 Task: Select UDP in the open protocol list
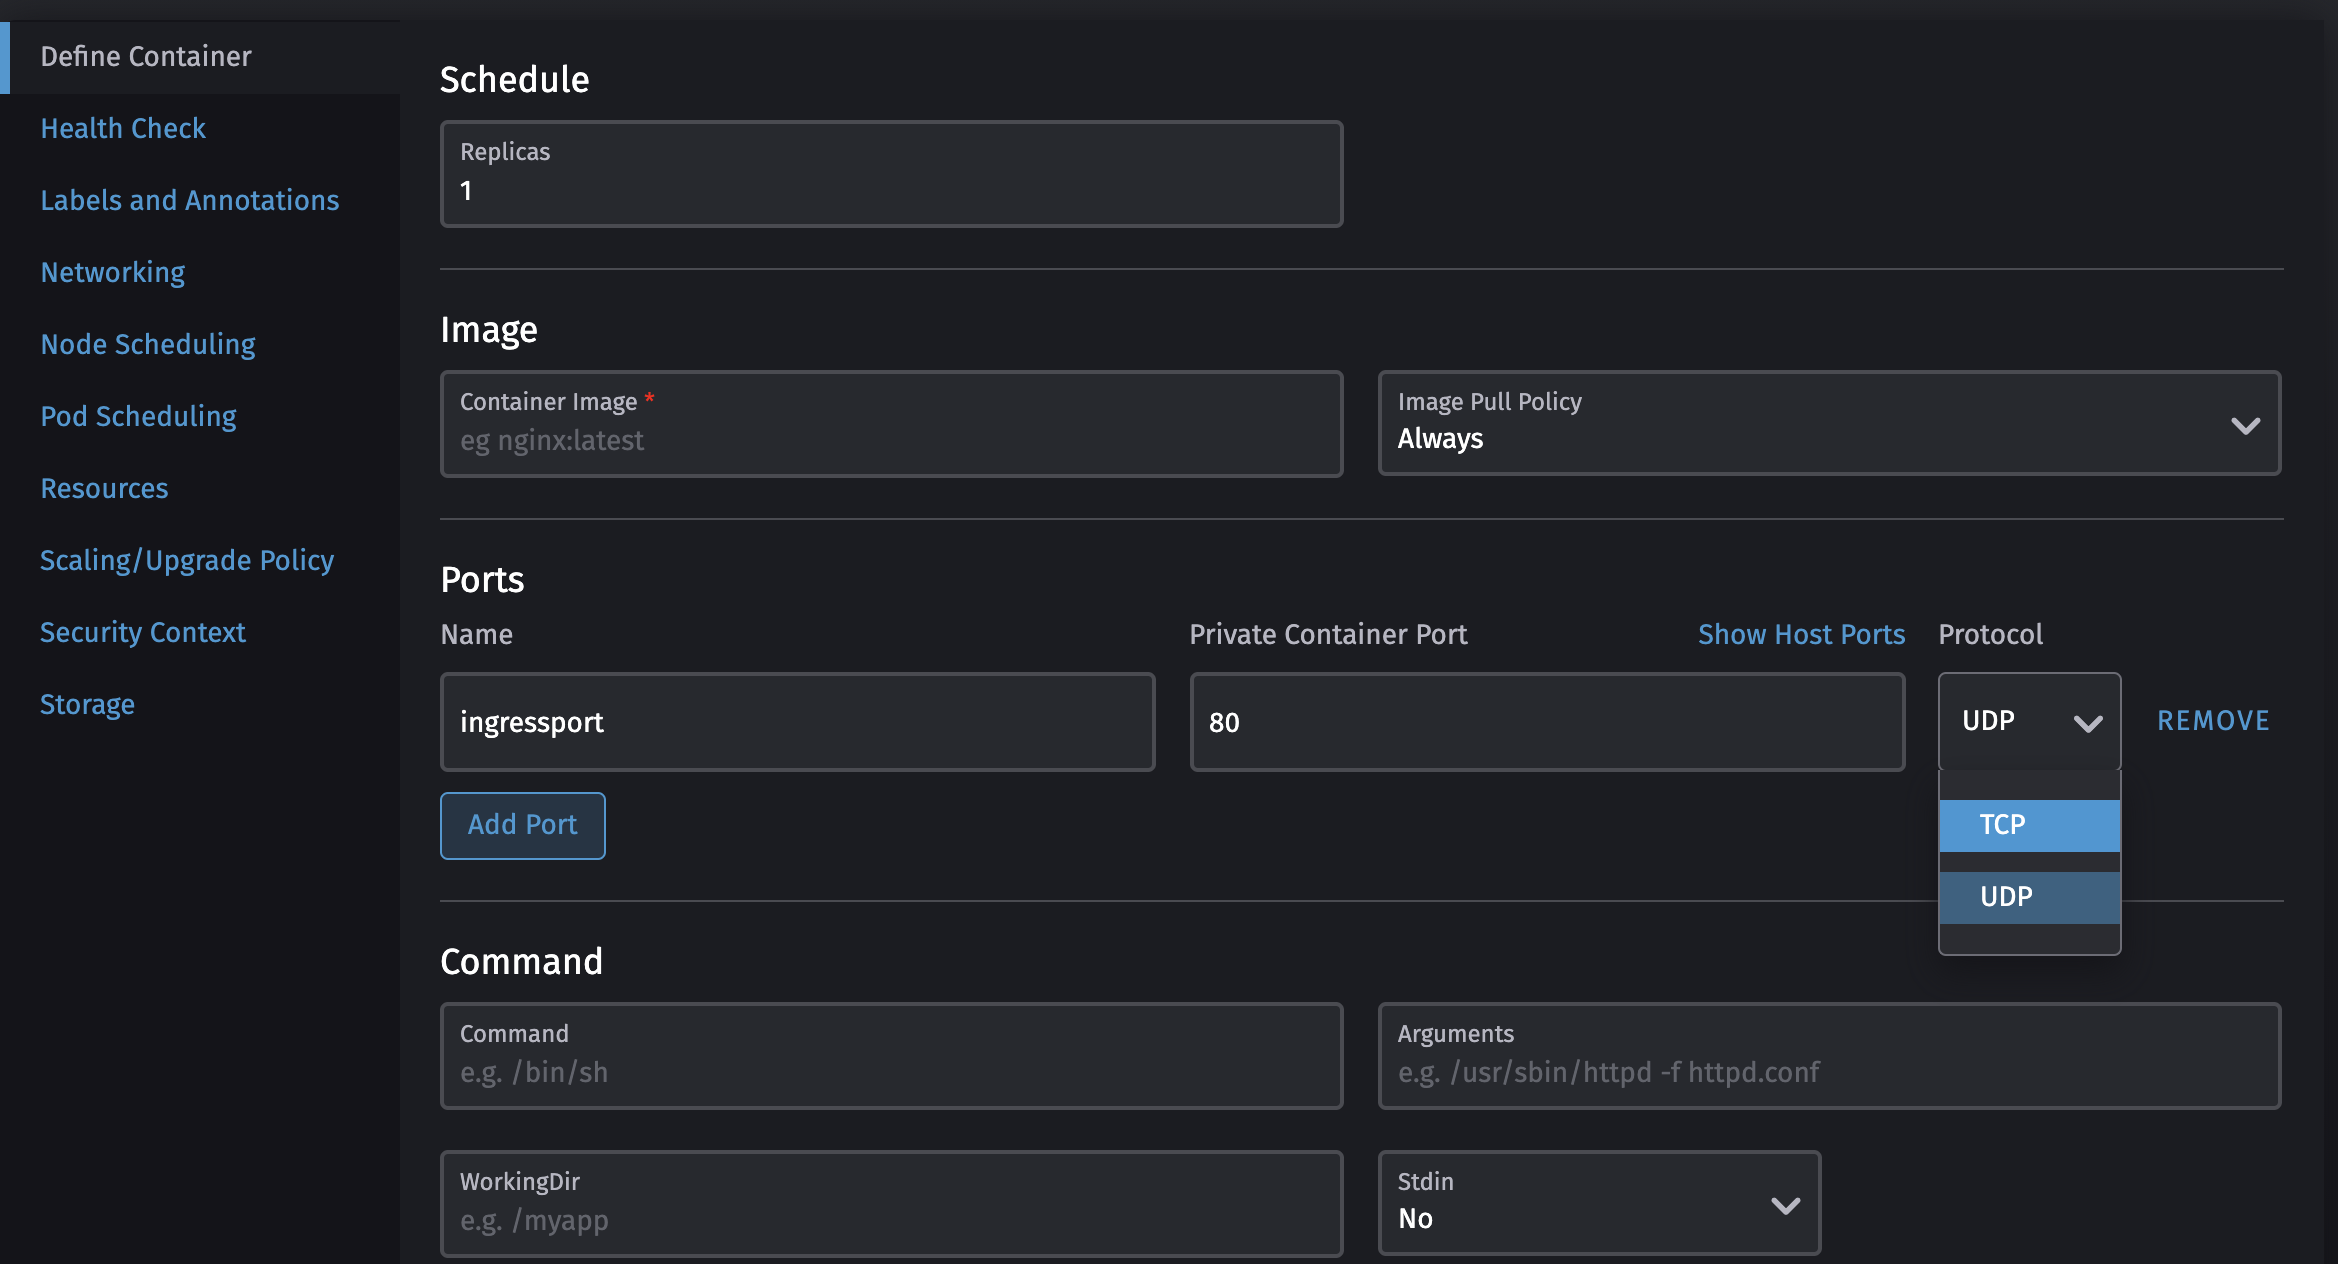(2028, 896)
